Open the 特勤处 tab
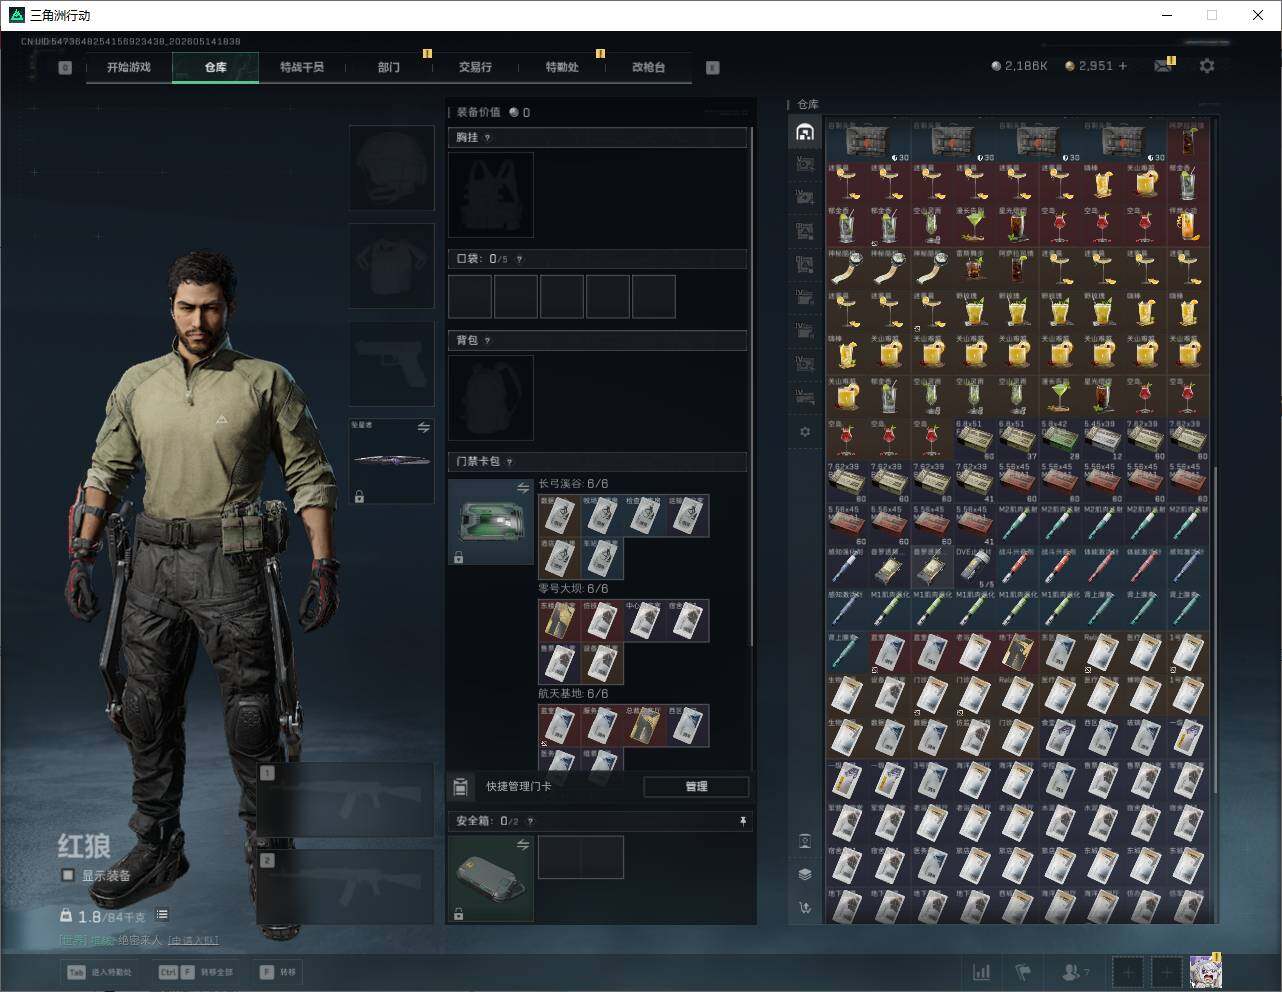Image resolution: width=1282 pixels, height=992 pixels. pos(562,67)
